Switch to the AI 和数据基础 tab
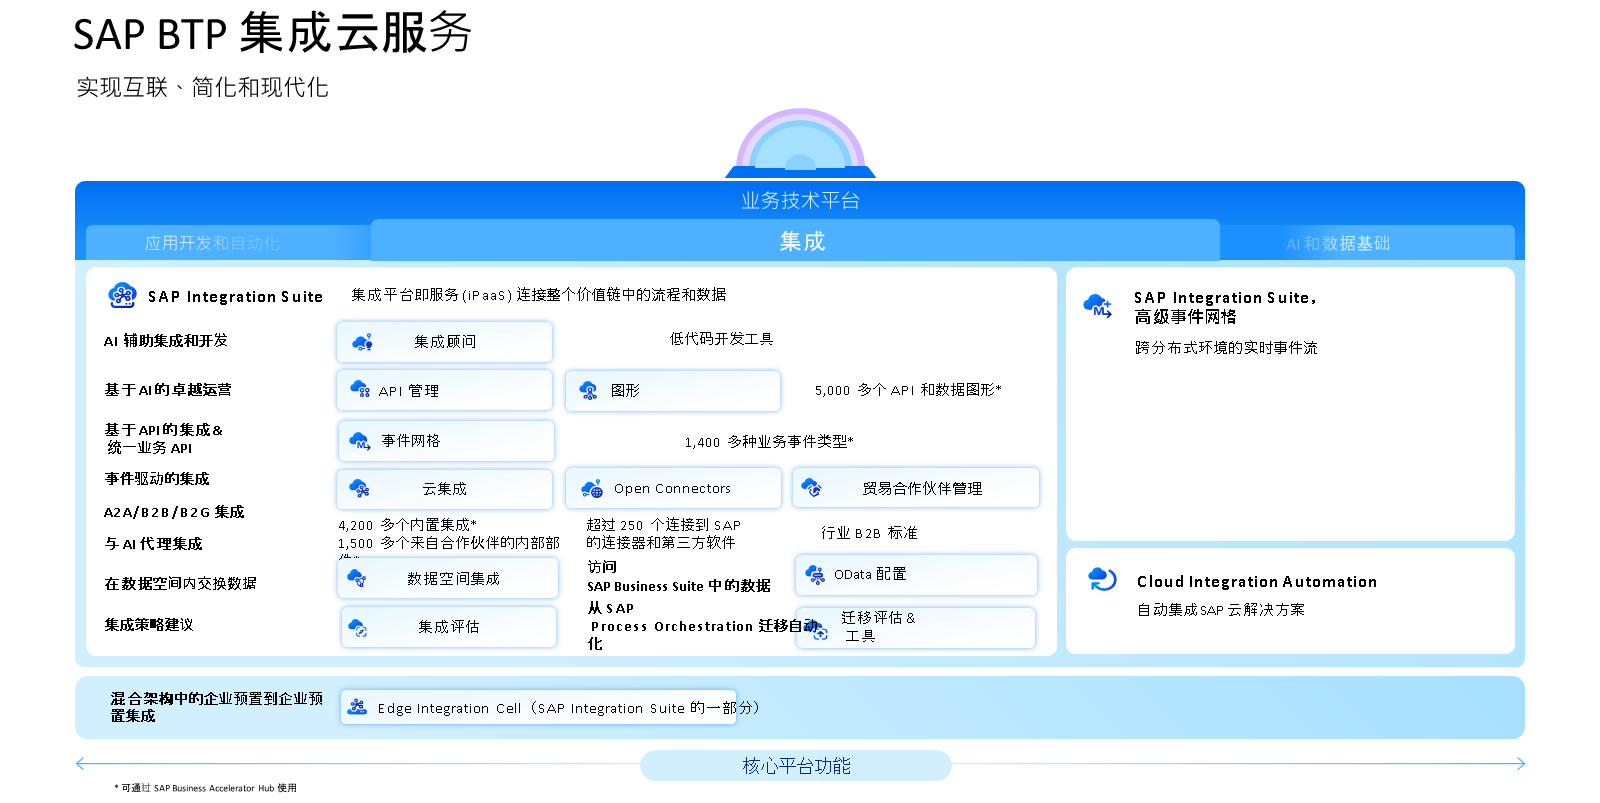Viewport: 1600px width, 803px height. pyautogui.click(x=1367, y=243)
